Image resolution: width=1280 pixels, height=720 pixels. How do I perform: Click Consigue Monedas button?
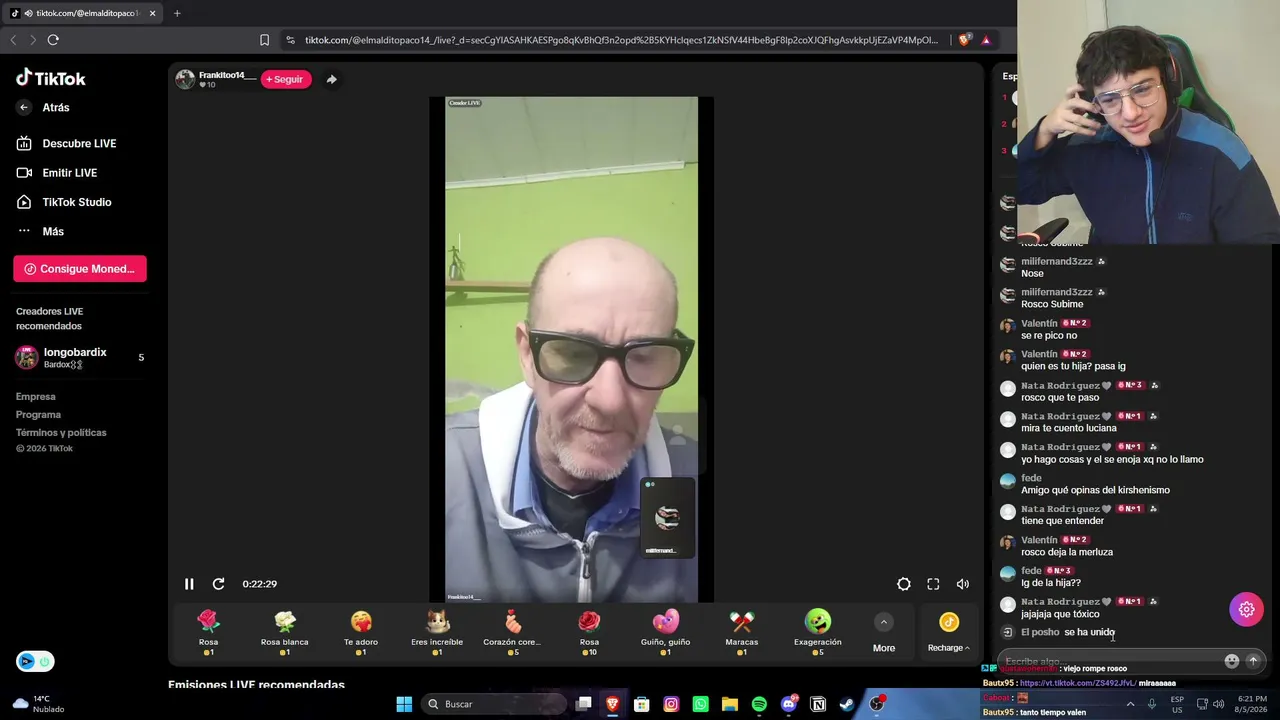click(x=80, y=268)
